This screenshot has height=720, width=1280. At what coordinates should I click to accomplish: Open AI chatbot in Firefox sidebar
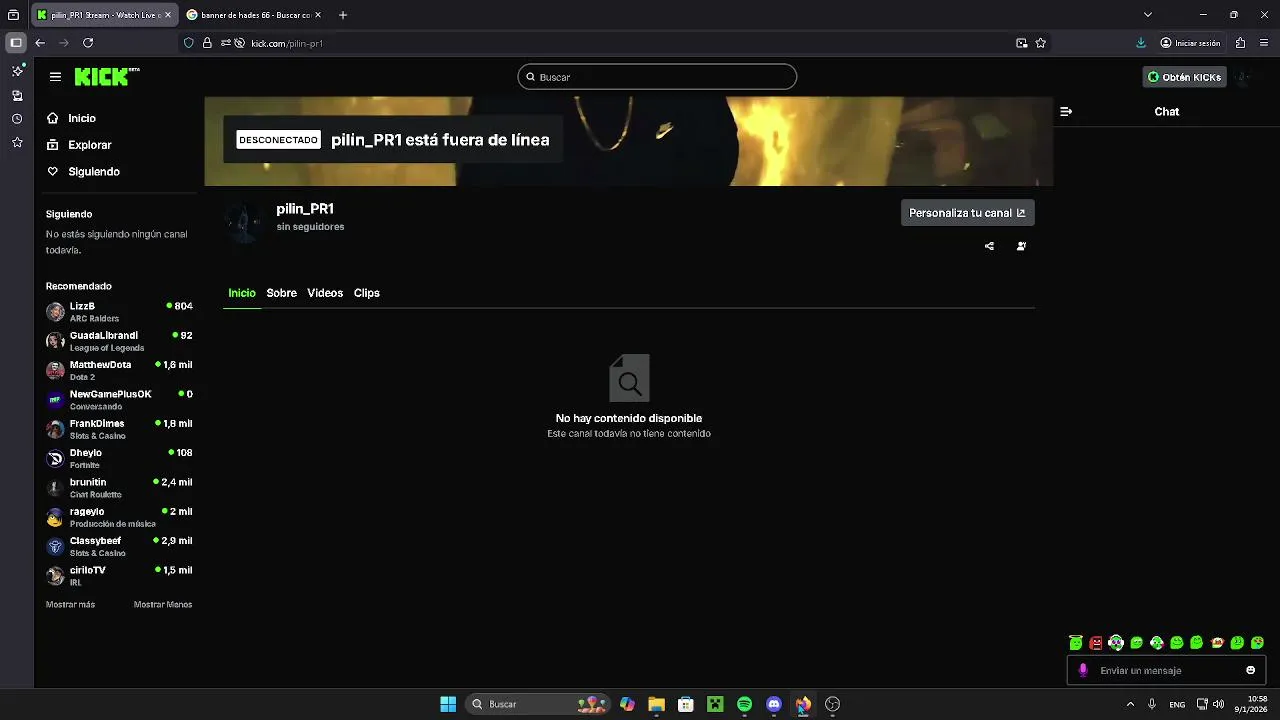click(17, 71)
